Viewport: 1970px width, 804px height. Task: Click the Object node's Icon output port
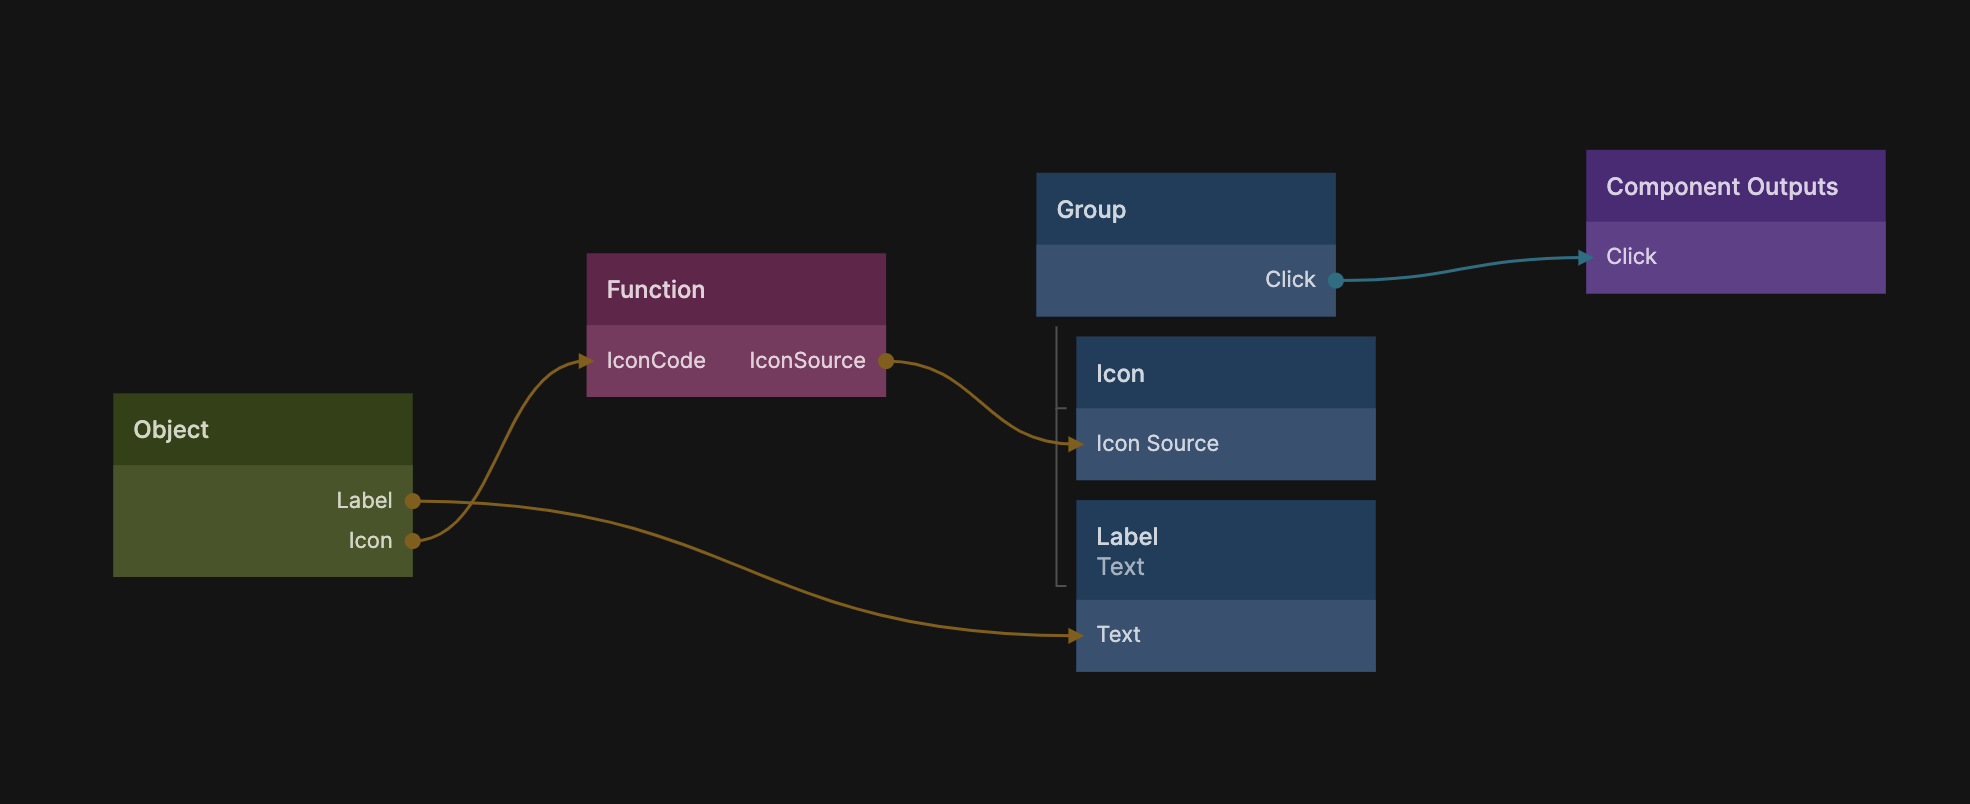coord(412,541)
